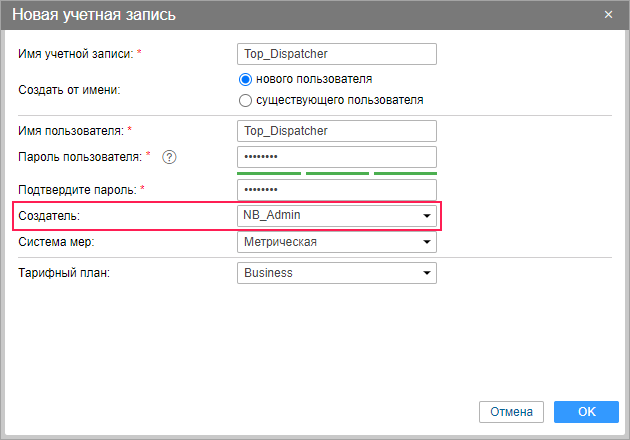Open the Тарифный план Business dropdown
This screenshot has width=630, height=440.
tap(337, 272)
